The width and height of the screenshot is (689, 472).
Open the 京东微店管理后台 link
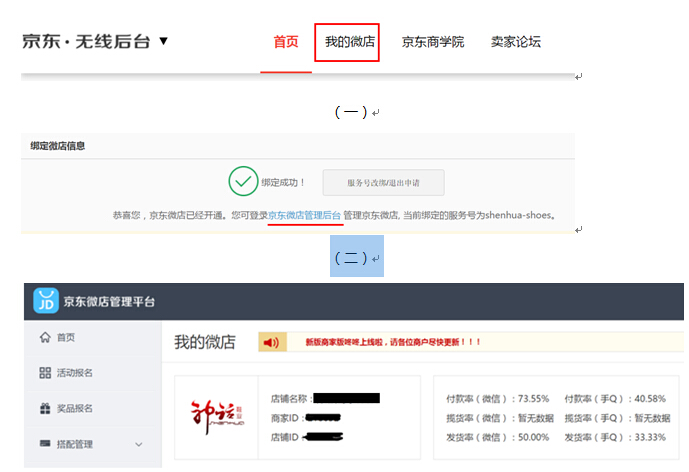pos(304,215)
